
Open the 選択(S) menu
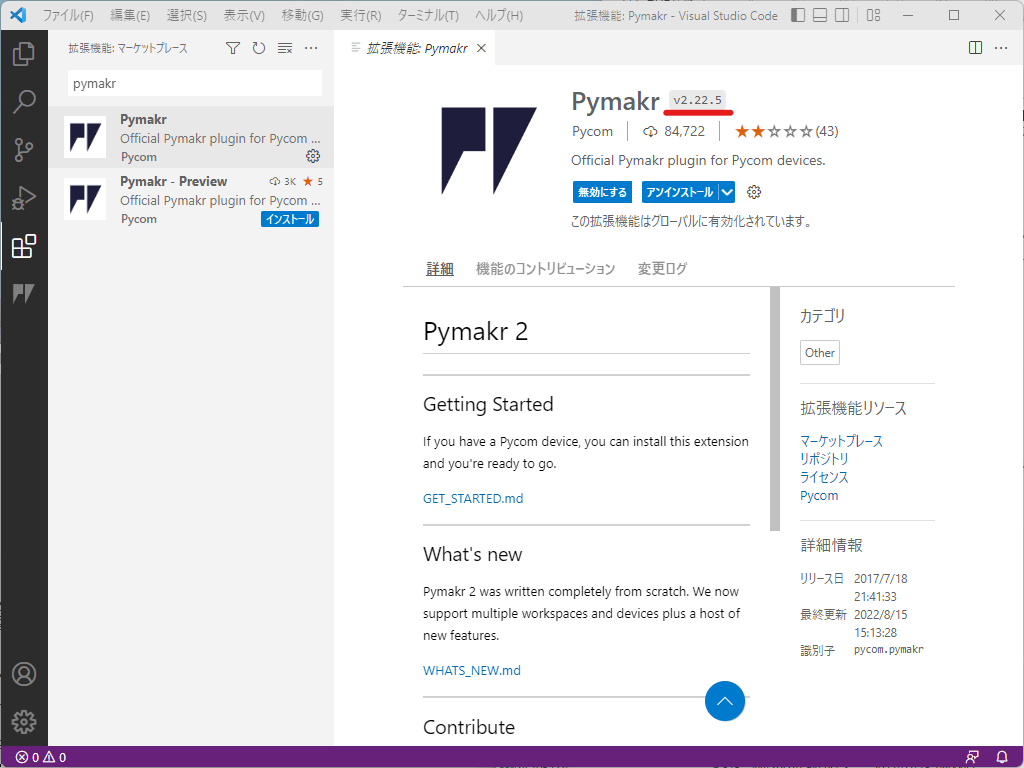click(187, 15)
